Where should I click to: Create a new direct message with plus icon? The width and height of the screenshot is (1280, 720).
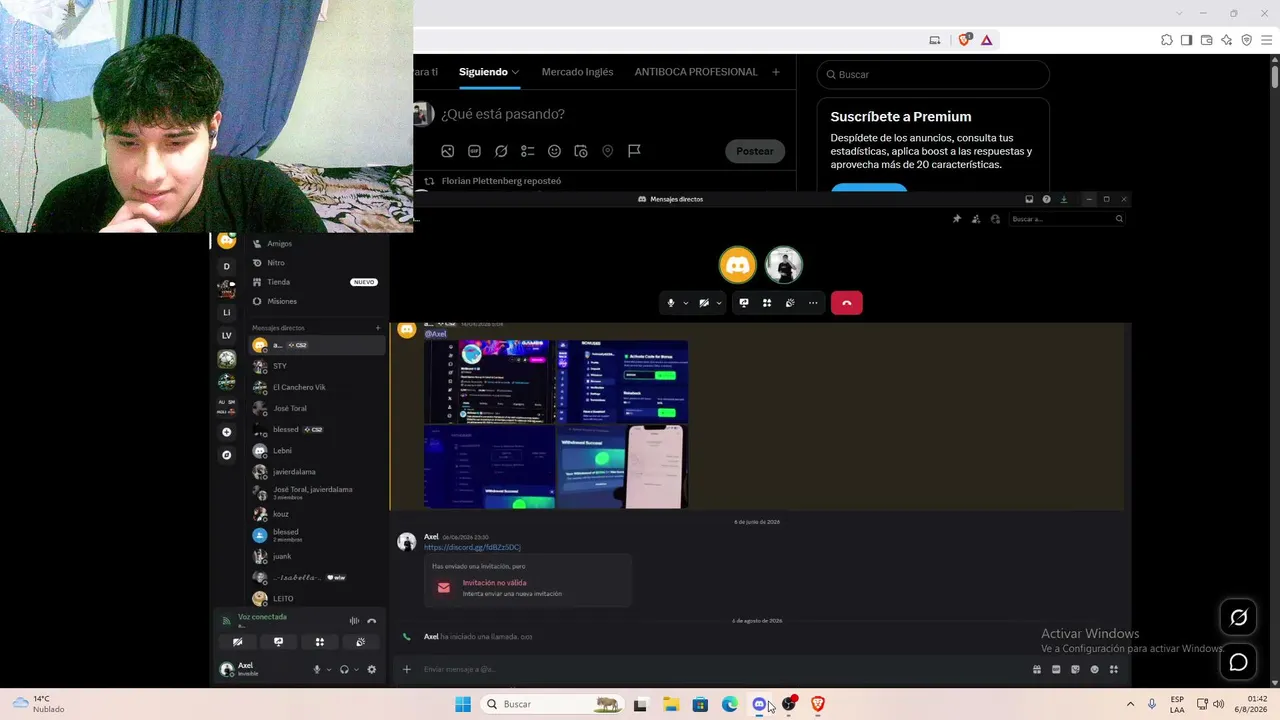pos(378,328)
